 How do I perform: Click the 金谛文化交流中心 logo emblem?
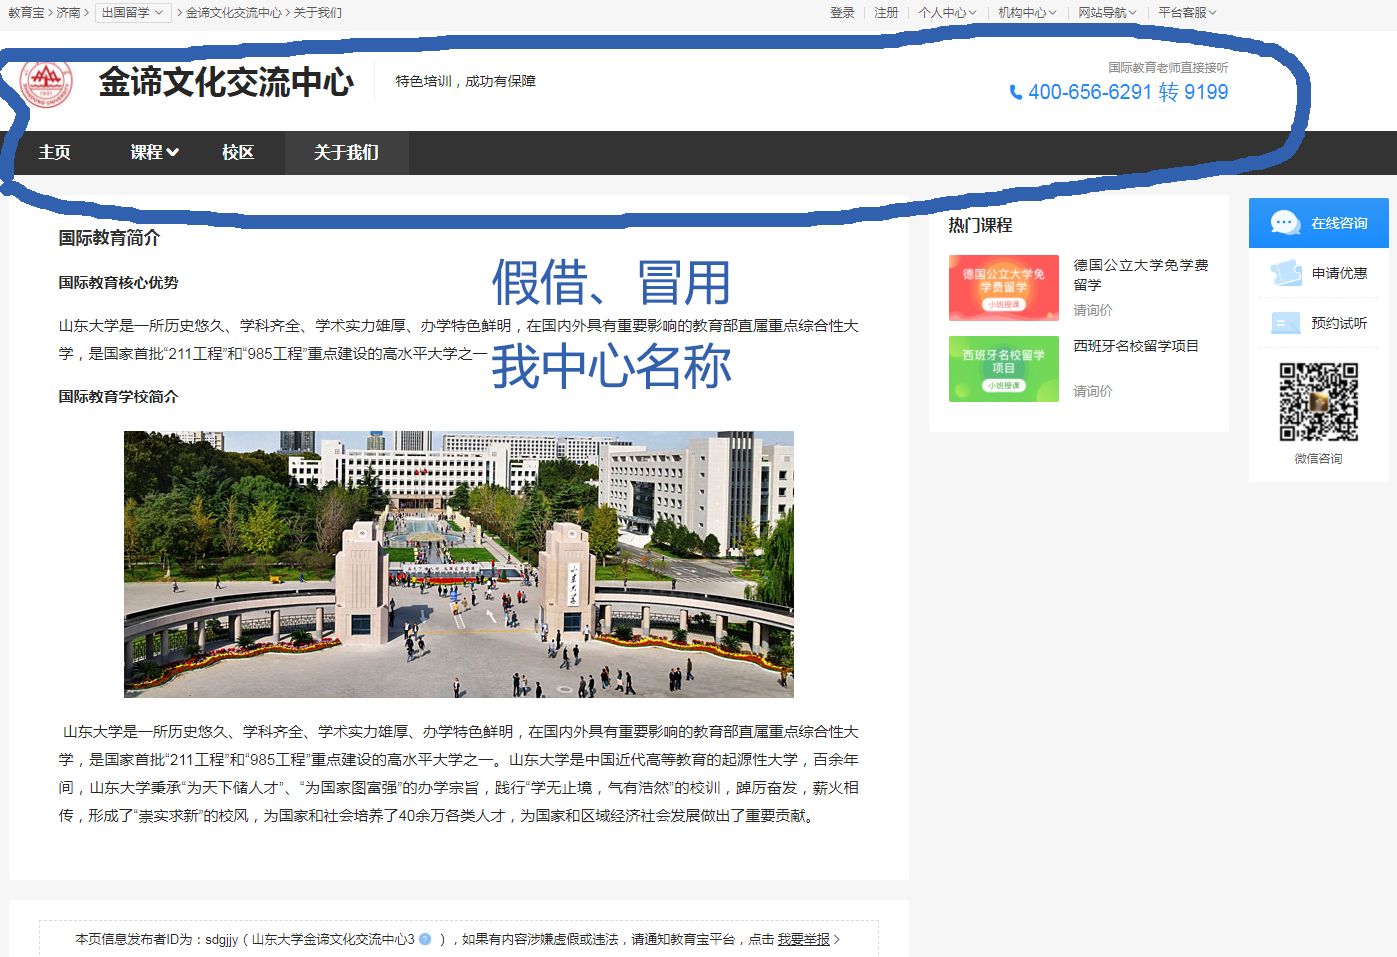(x=46, y=82)
